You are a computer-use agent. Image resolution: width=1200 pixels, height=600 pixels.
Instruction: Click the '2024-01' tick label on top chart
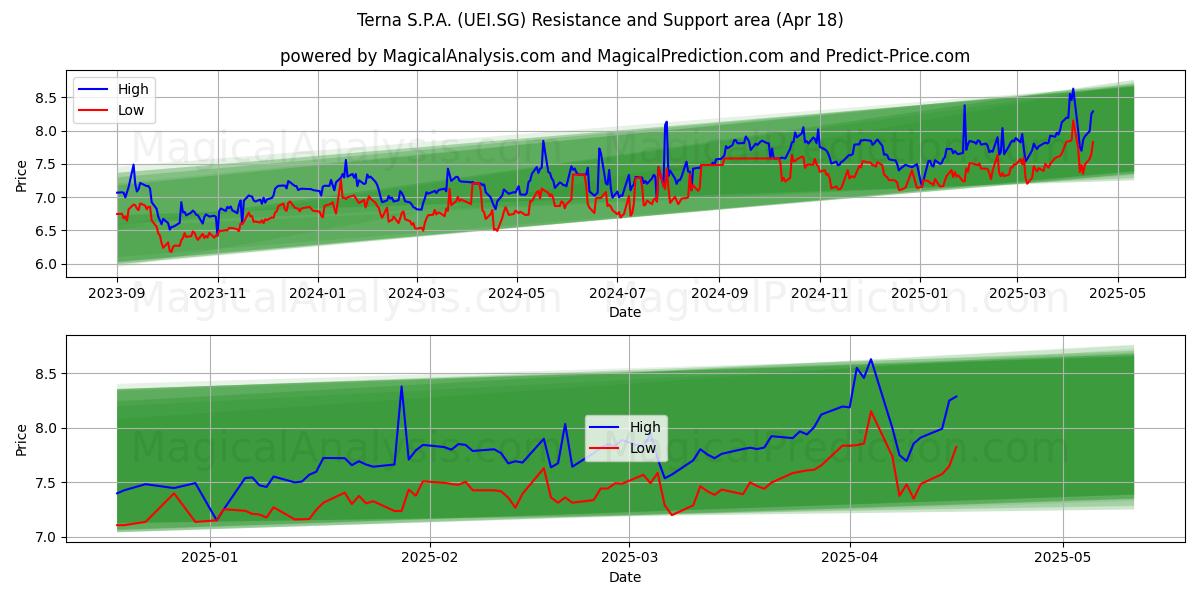(x=318, y=293)
